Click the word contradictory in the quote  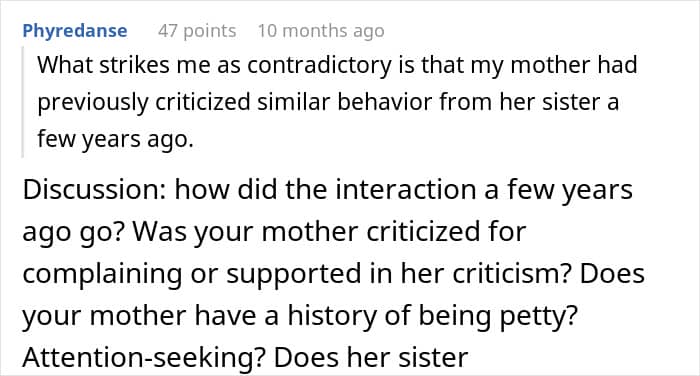[320, 66]
